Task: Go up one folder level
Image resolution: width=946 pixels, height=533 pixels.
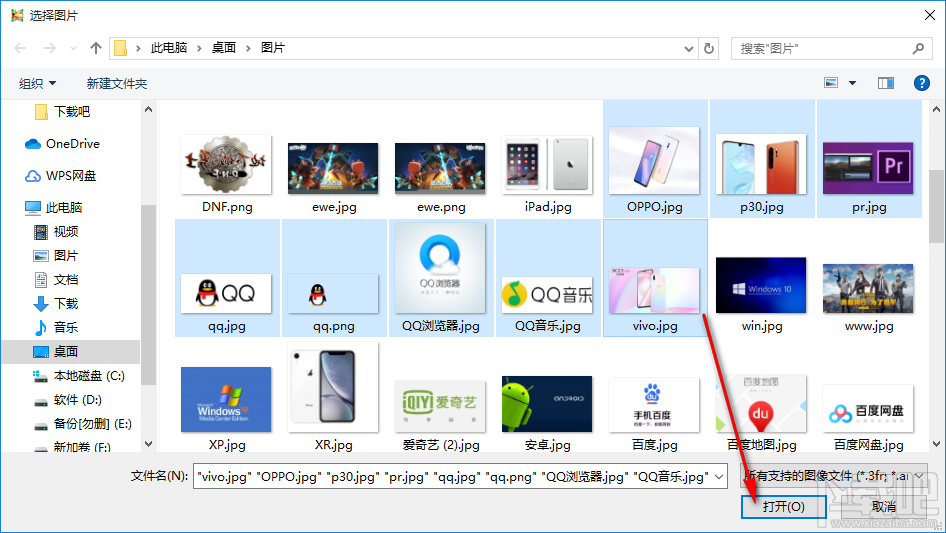Action: click(x=95, y=48)
